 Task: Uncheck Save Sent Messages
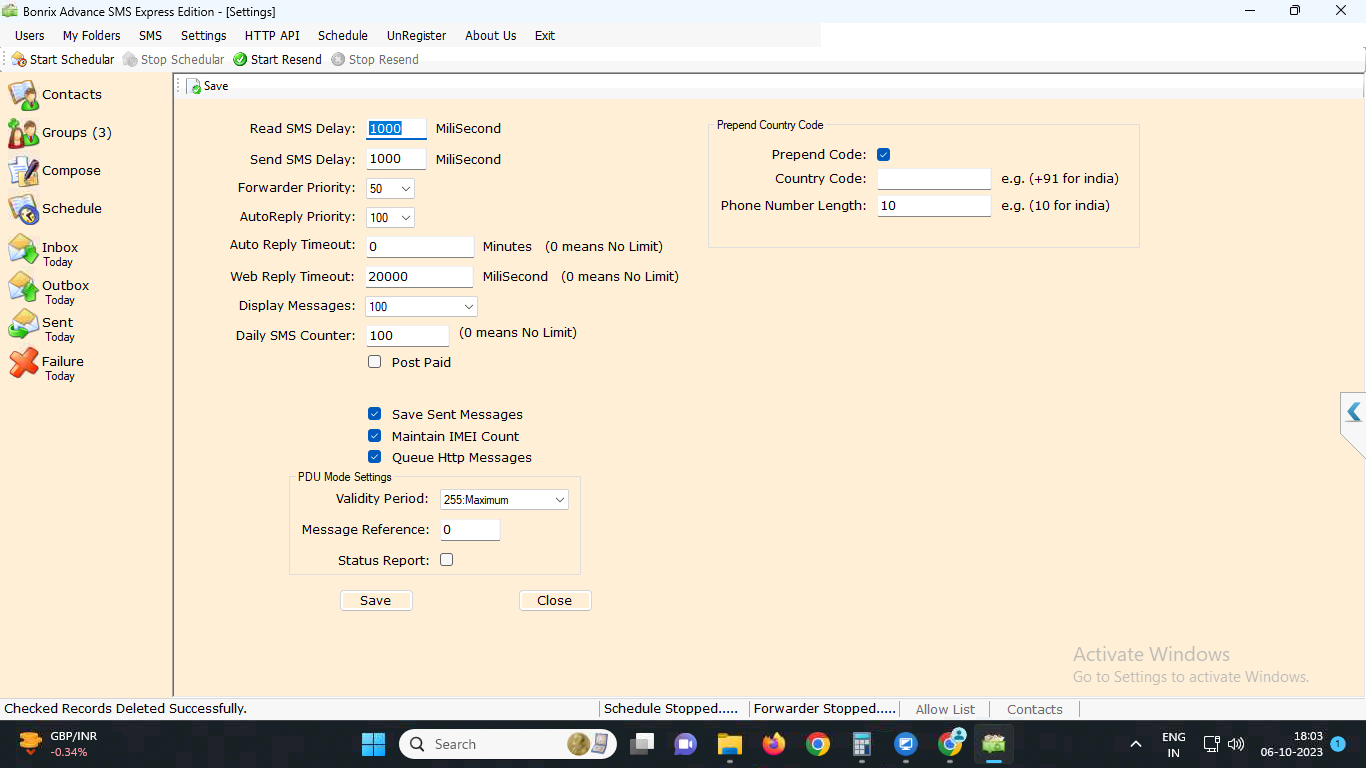[x=375, y=414]
